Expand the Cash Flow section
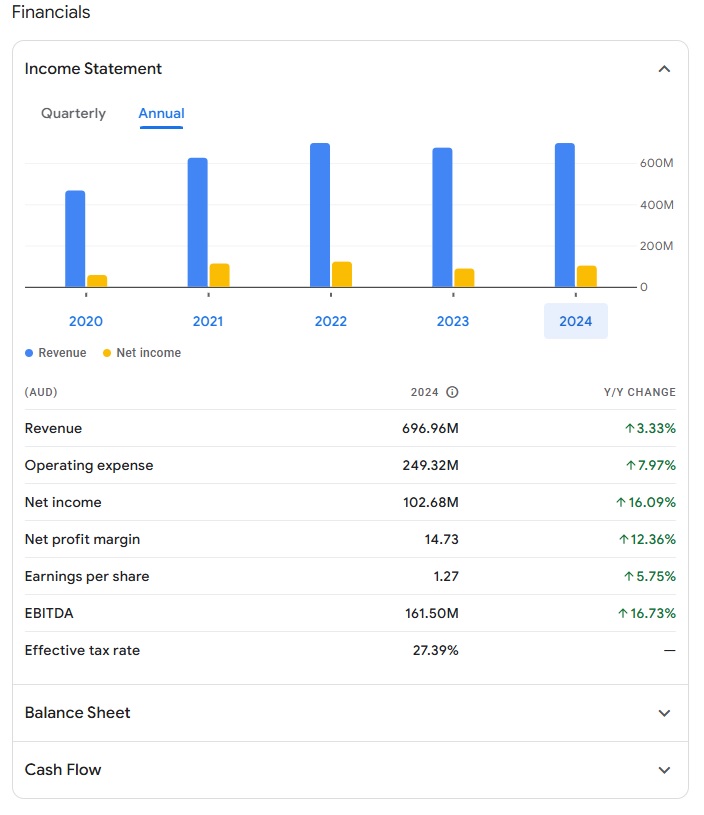 pos(664,770)
